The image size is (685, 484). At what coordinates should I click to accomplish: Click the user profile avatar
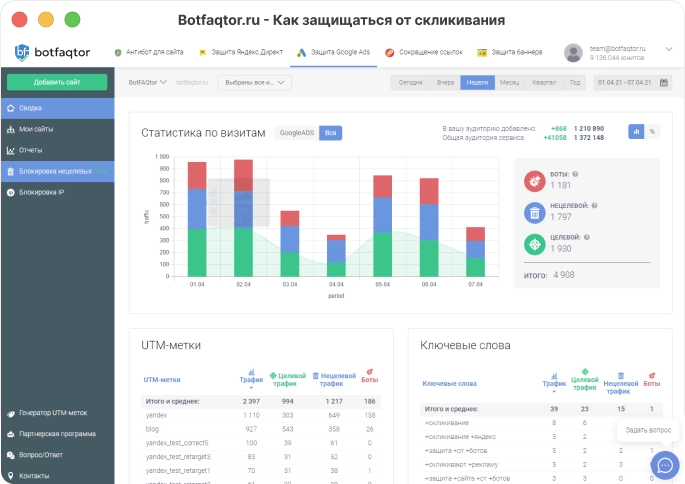pos(573,52)
